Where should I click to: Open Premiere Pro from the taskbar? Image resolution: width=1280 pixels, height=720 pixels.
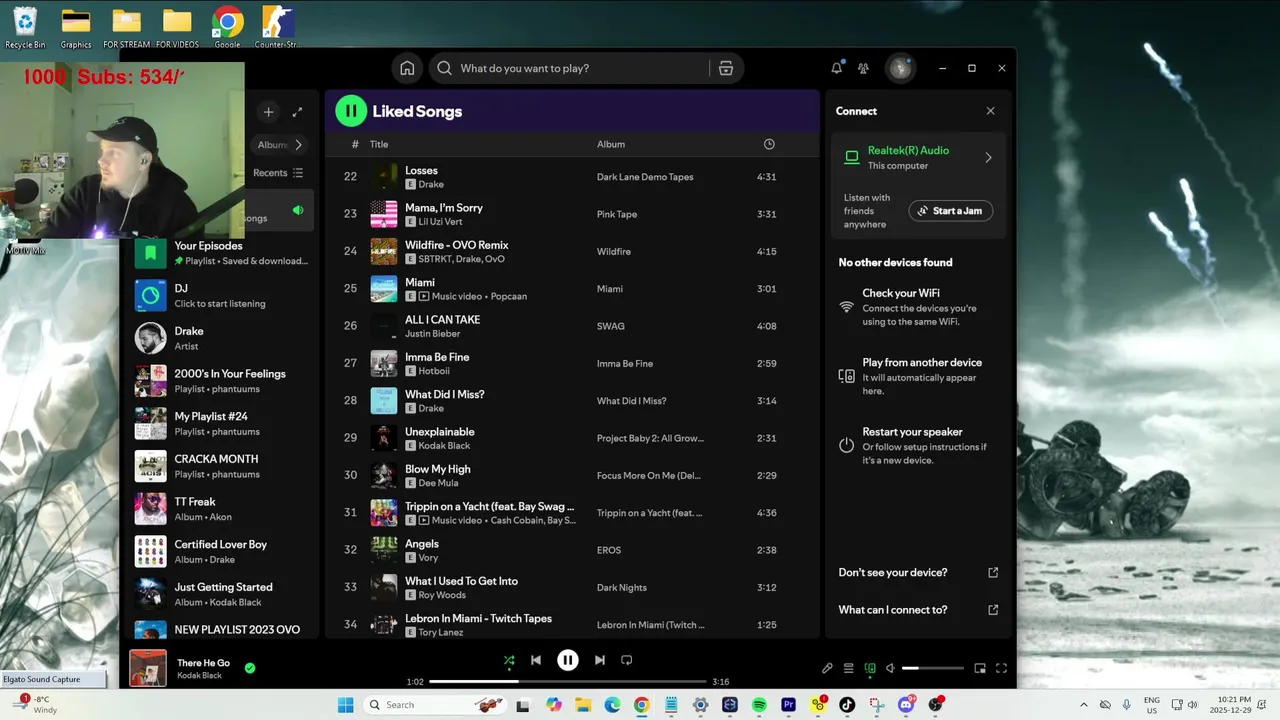coord(788,705)
